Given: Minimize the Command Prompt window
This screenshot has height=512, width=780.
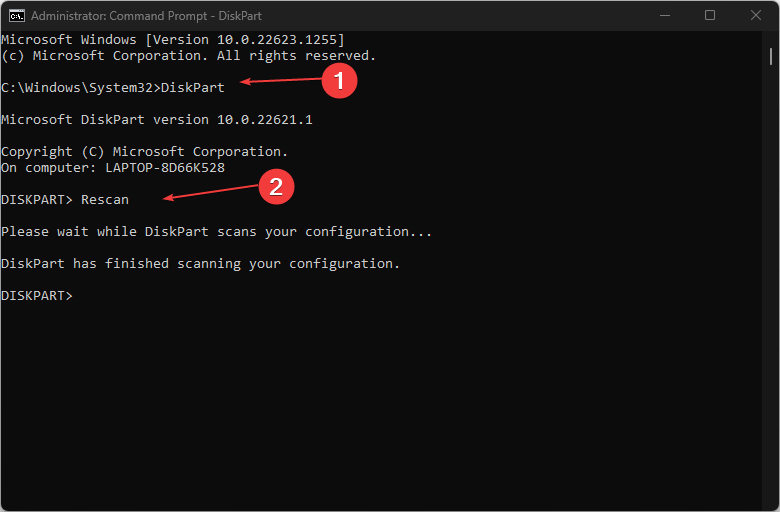Looking at the screenshot, I should click(x=665, y=16).
